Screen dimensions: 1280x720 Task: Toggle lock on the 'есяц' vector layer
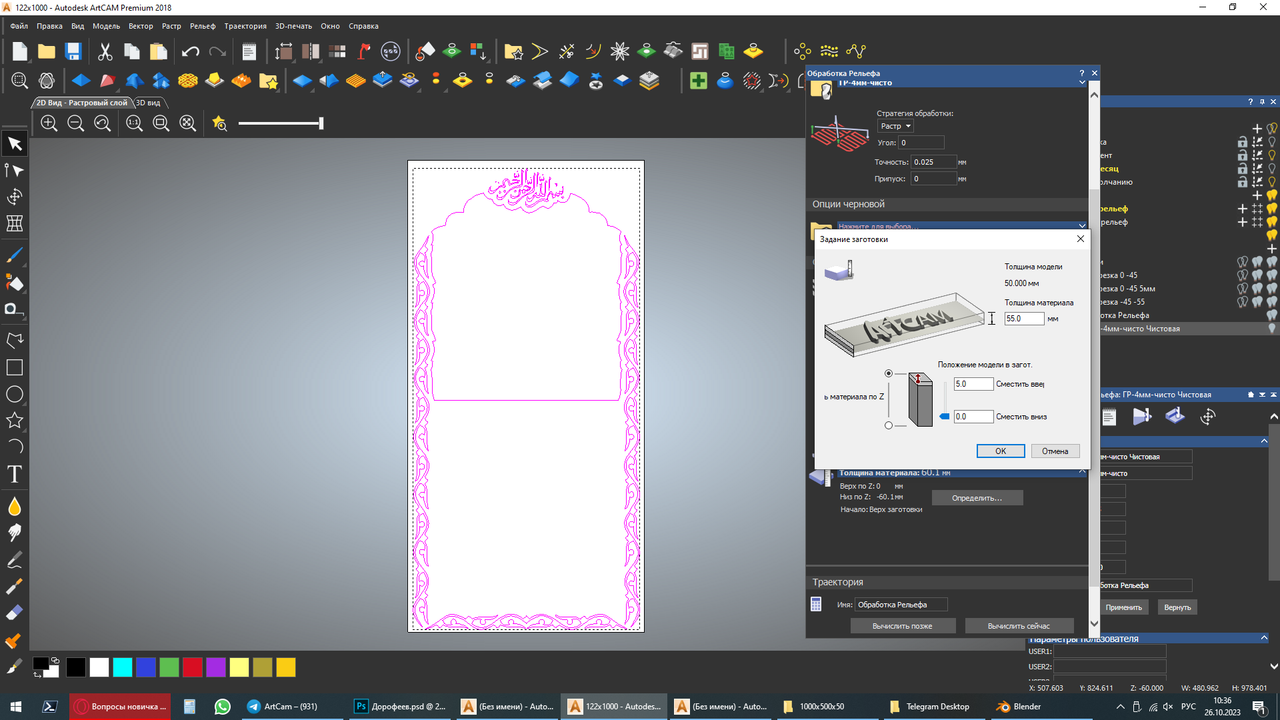pyautogui.click(x=1243, y=169)
